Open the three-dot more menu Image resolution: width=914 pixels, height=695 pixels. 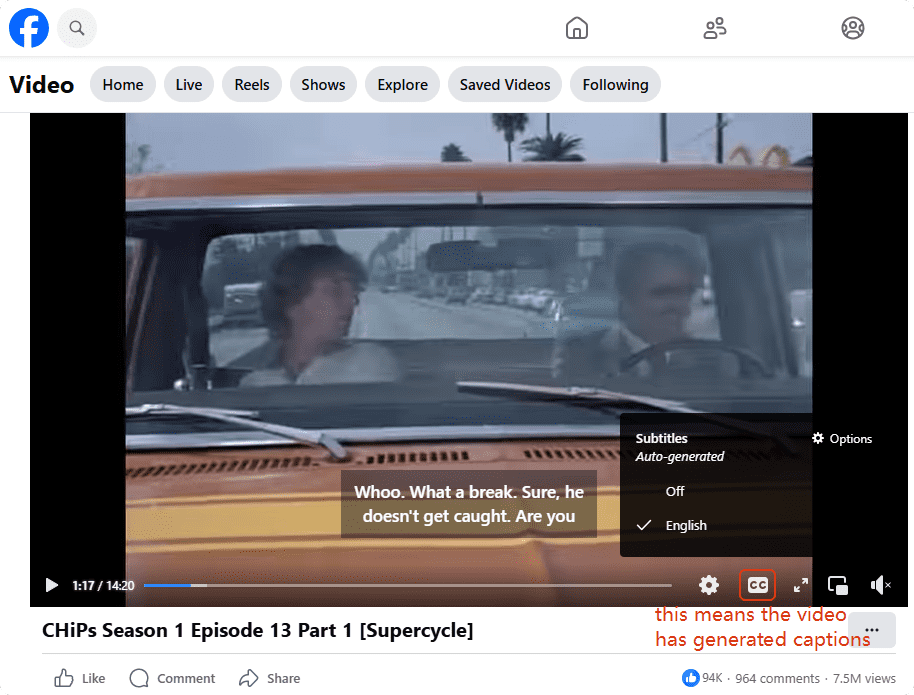[871, 630]
